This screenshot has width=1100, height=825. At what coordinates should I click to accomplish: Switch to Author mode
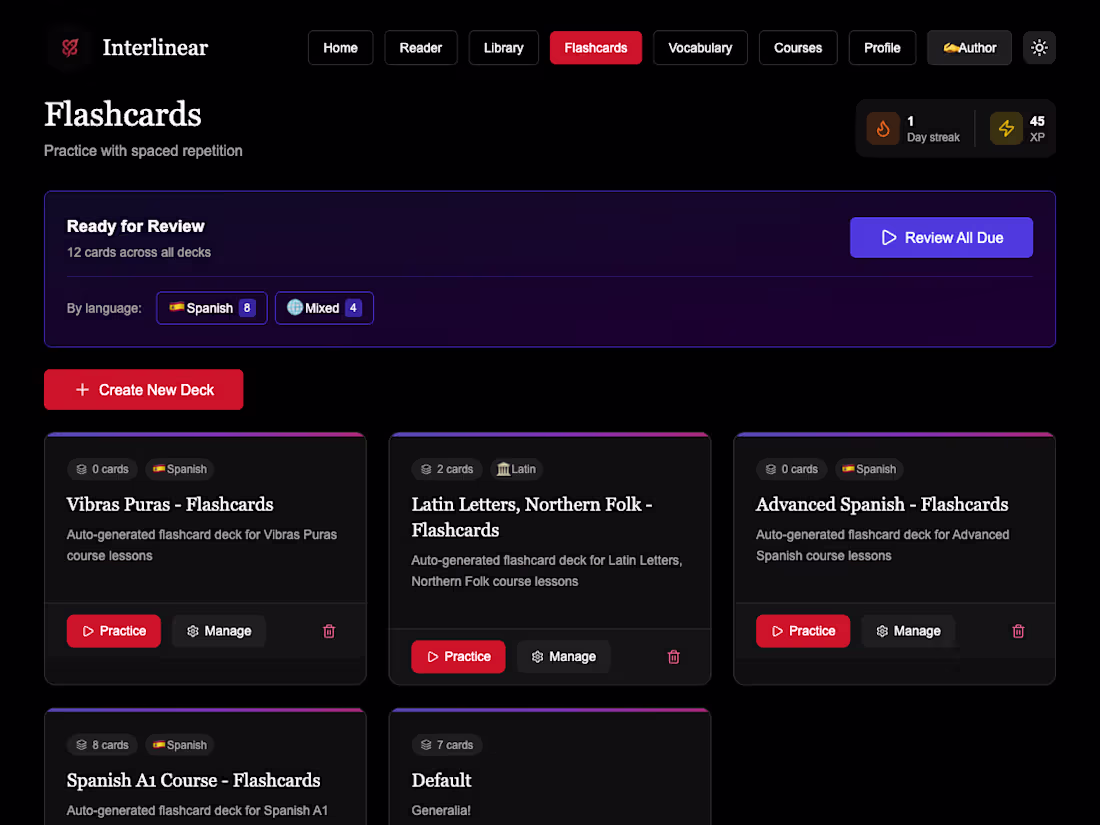pos(969,48)
